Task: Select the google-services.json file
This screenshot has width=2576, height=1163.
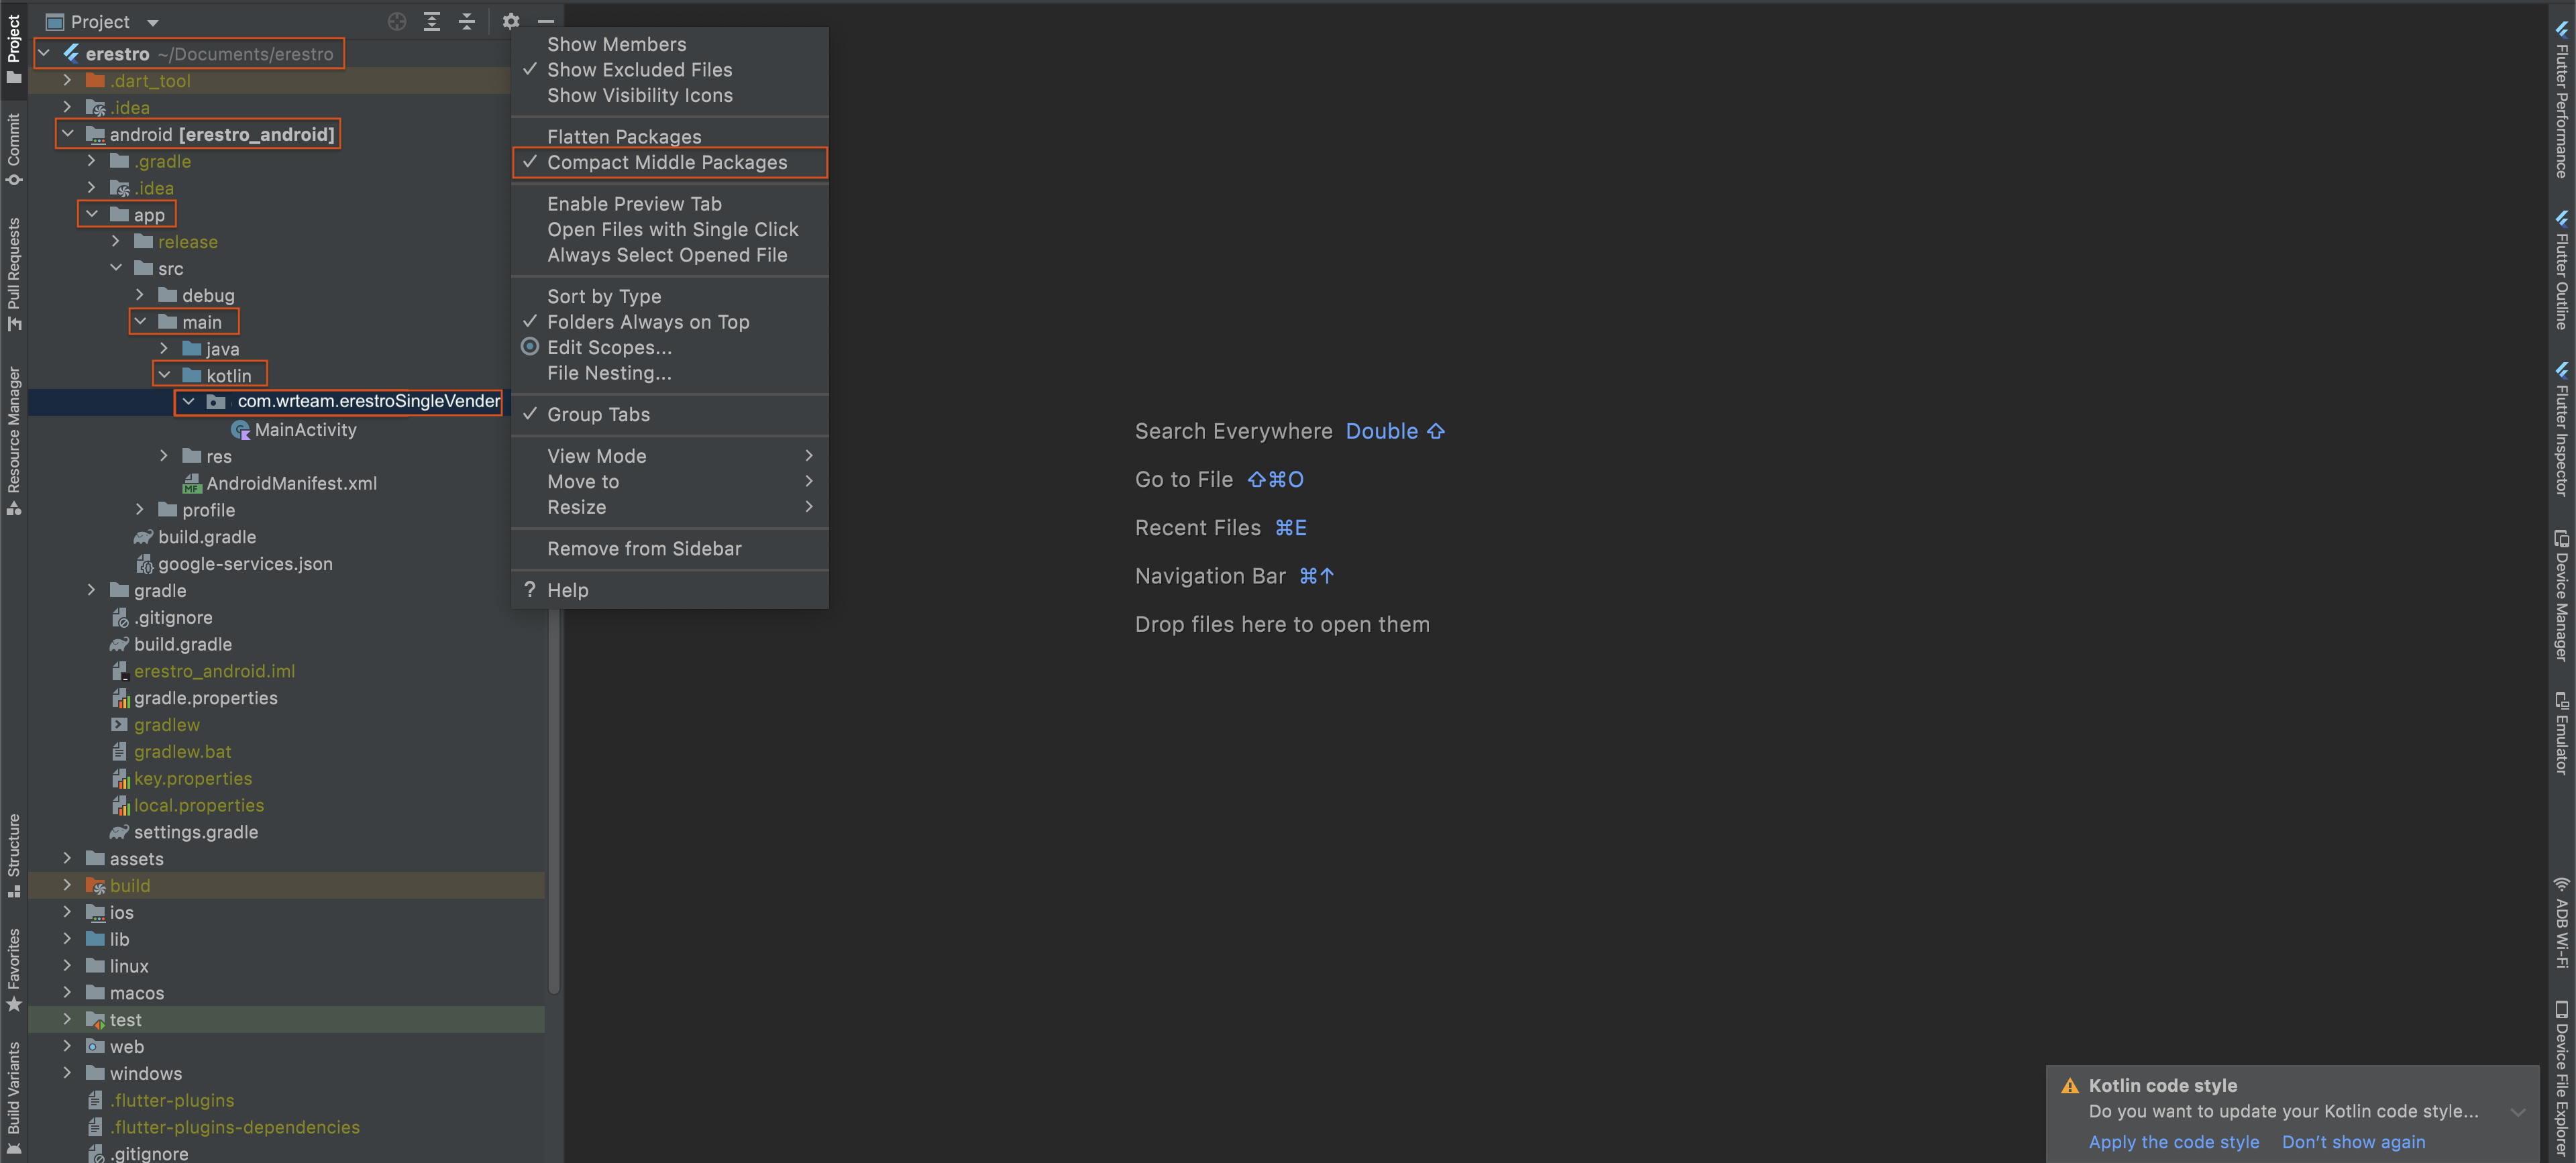Action: 234,564
